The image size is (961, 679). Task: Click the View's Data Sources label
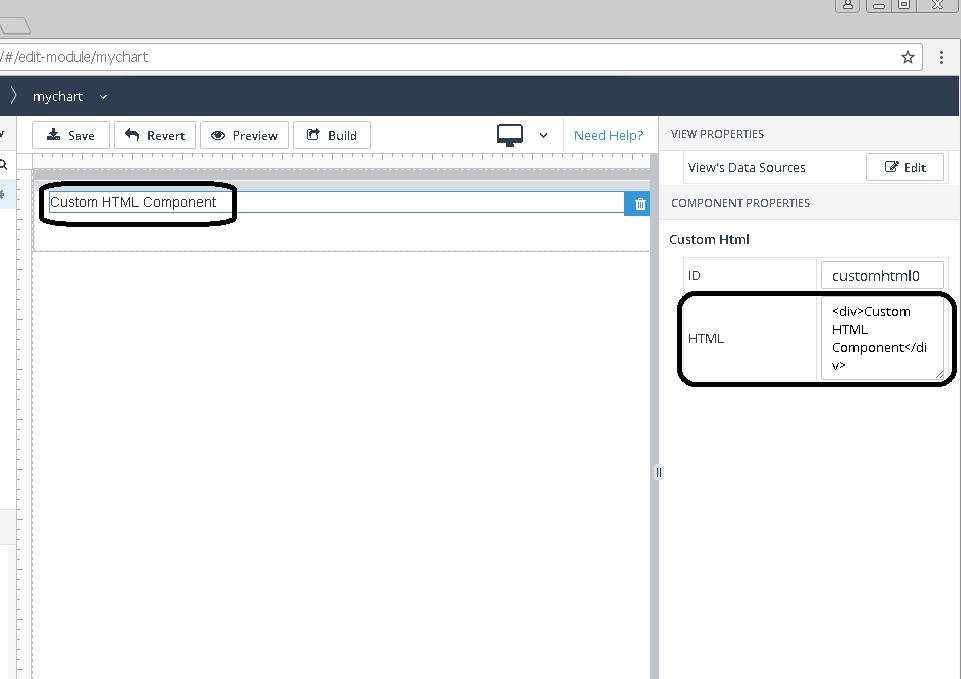[x=746, y=168]
